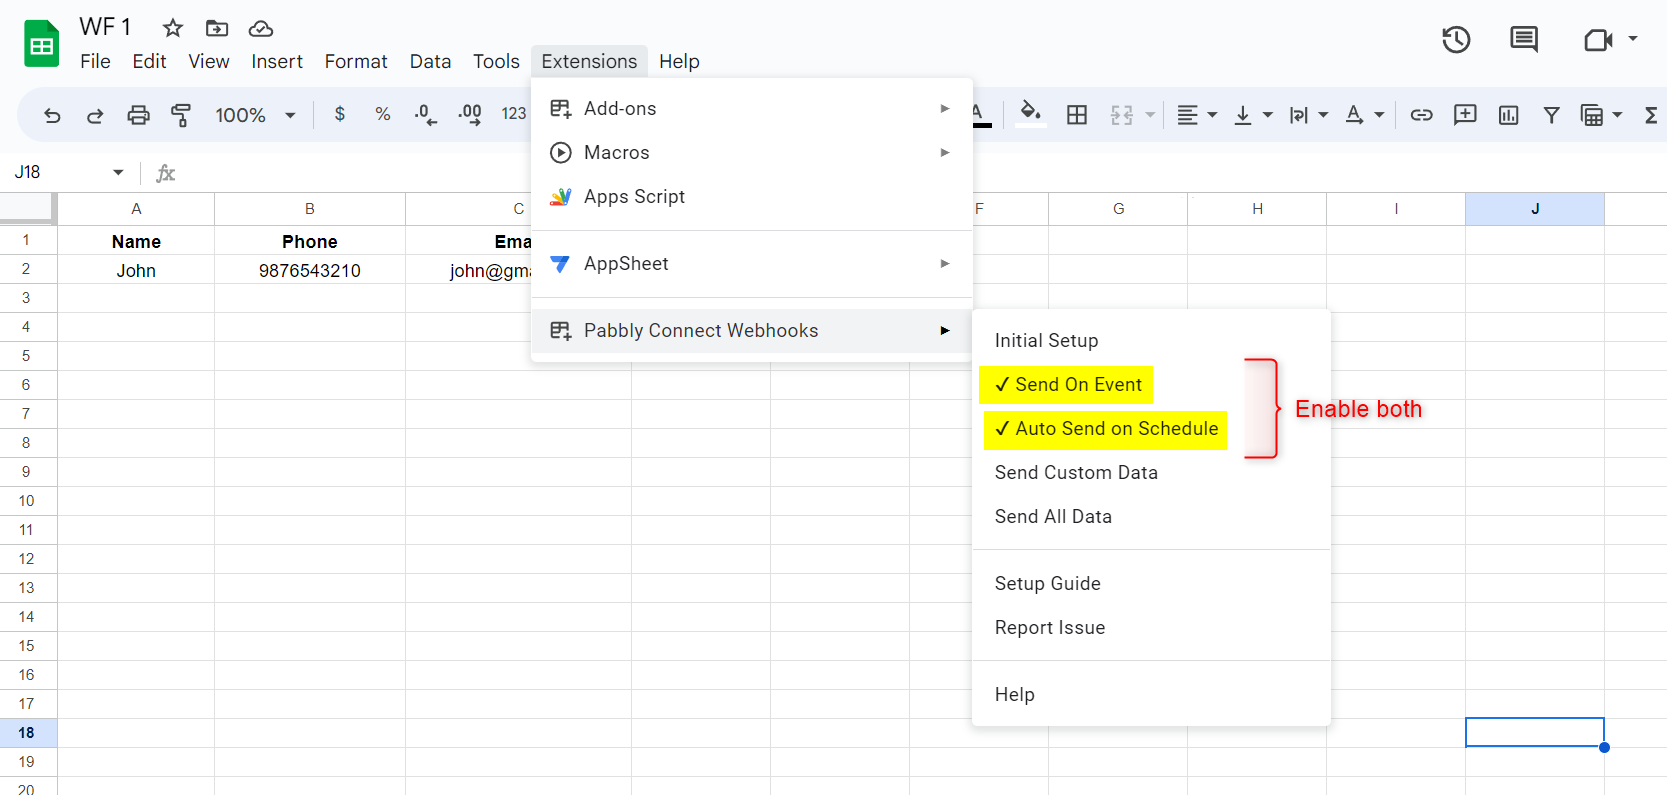Click the Print icon

138,115
